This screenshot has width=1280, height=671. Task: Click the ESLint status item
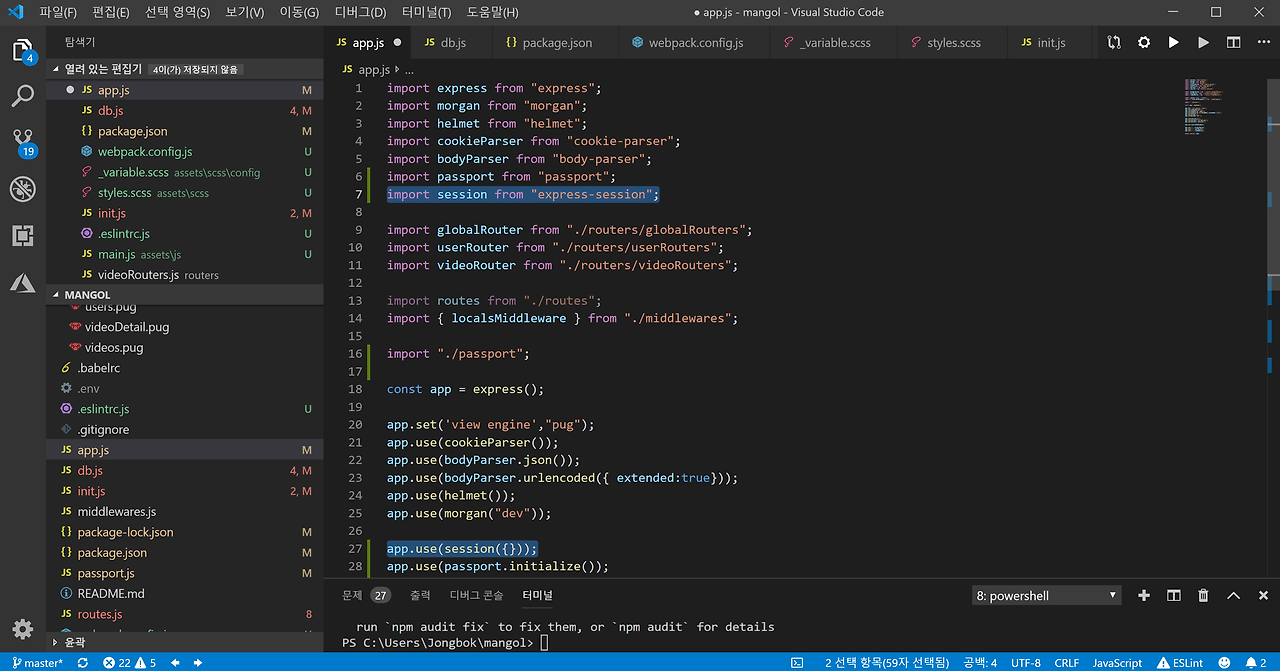pyautogui.click(x=1180, y=662)
